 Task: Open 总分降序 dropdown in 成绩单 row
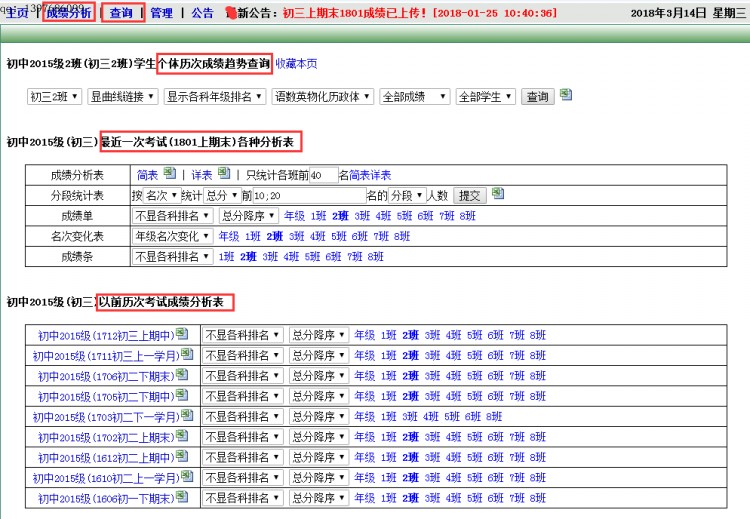pos(248,216)
